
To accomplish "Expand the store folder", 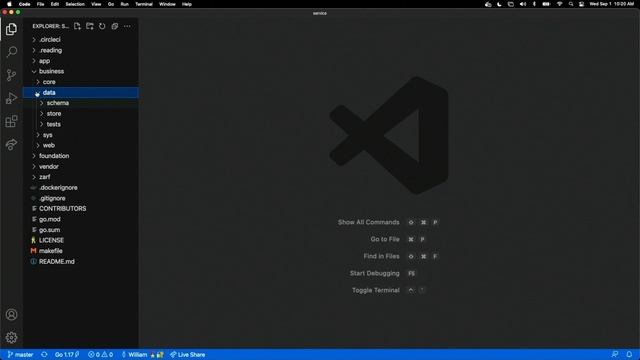I will point(81,113).
